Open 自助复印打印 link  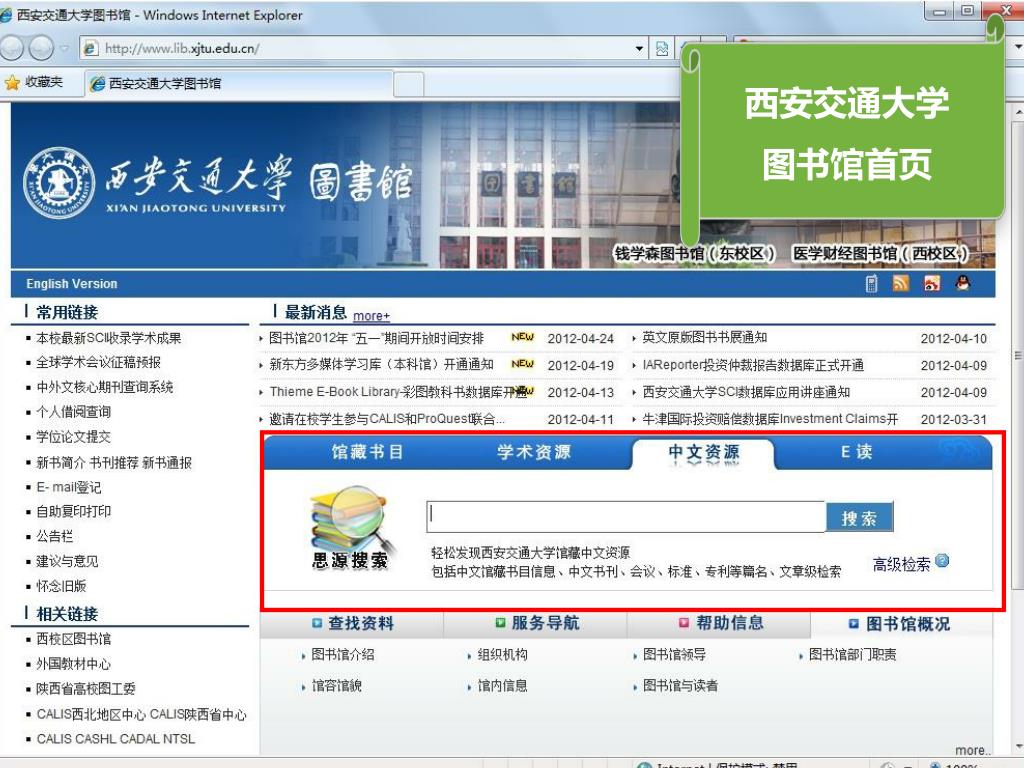pyautogui.click(x=74, y=511)
